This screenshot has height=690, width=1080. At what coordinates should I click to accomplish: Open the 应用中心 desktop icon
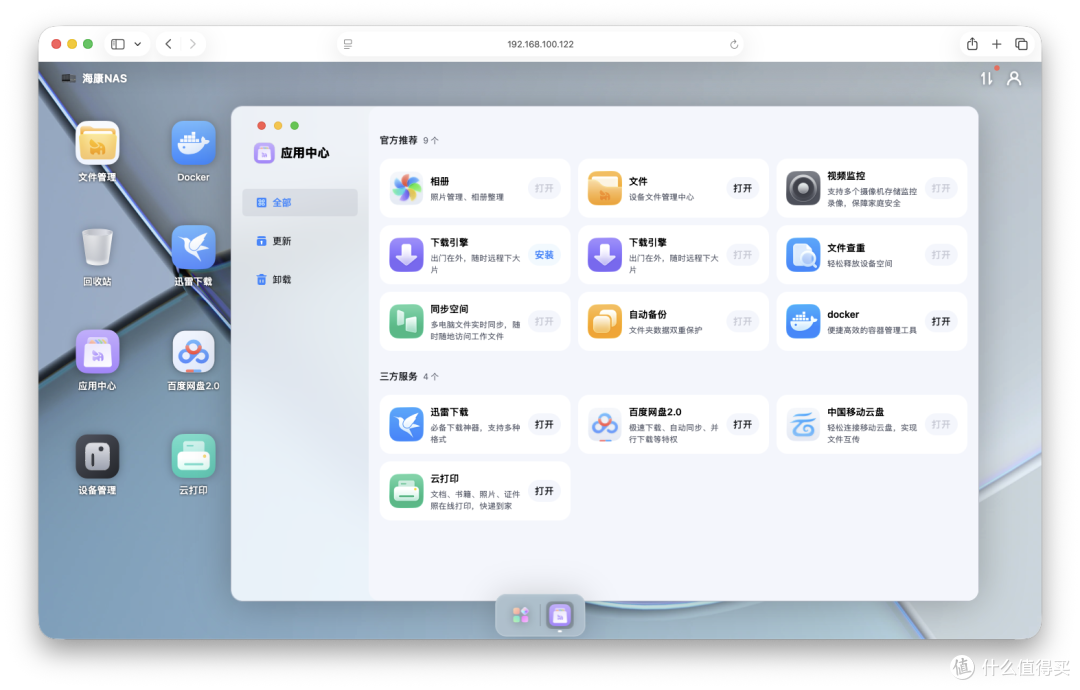(97, 352)
